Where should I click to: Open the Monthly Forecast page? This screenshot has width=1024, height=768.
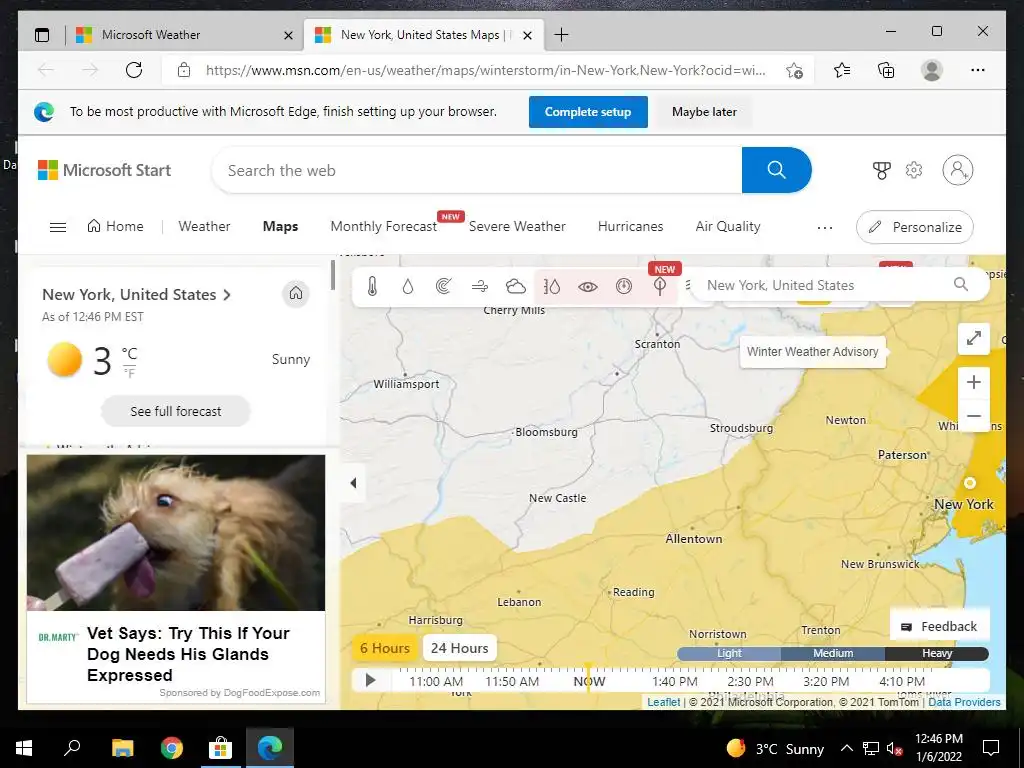[383, 226]
